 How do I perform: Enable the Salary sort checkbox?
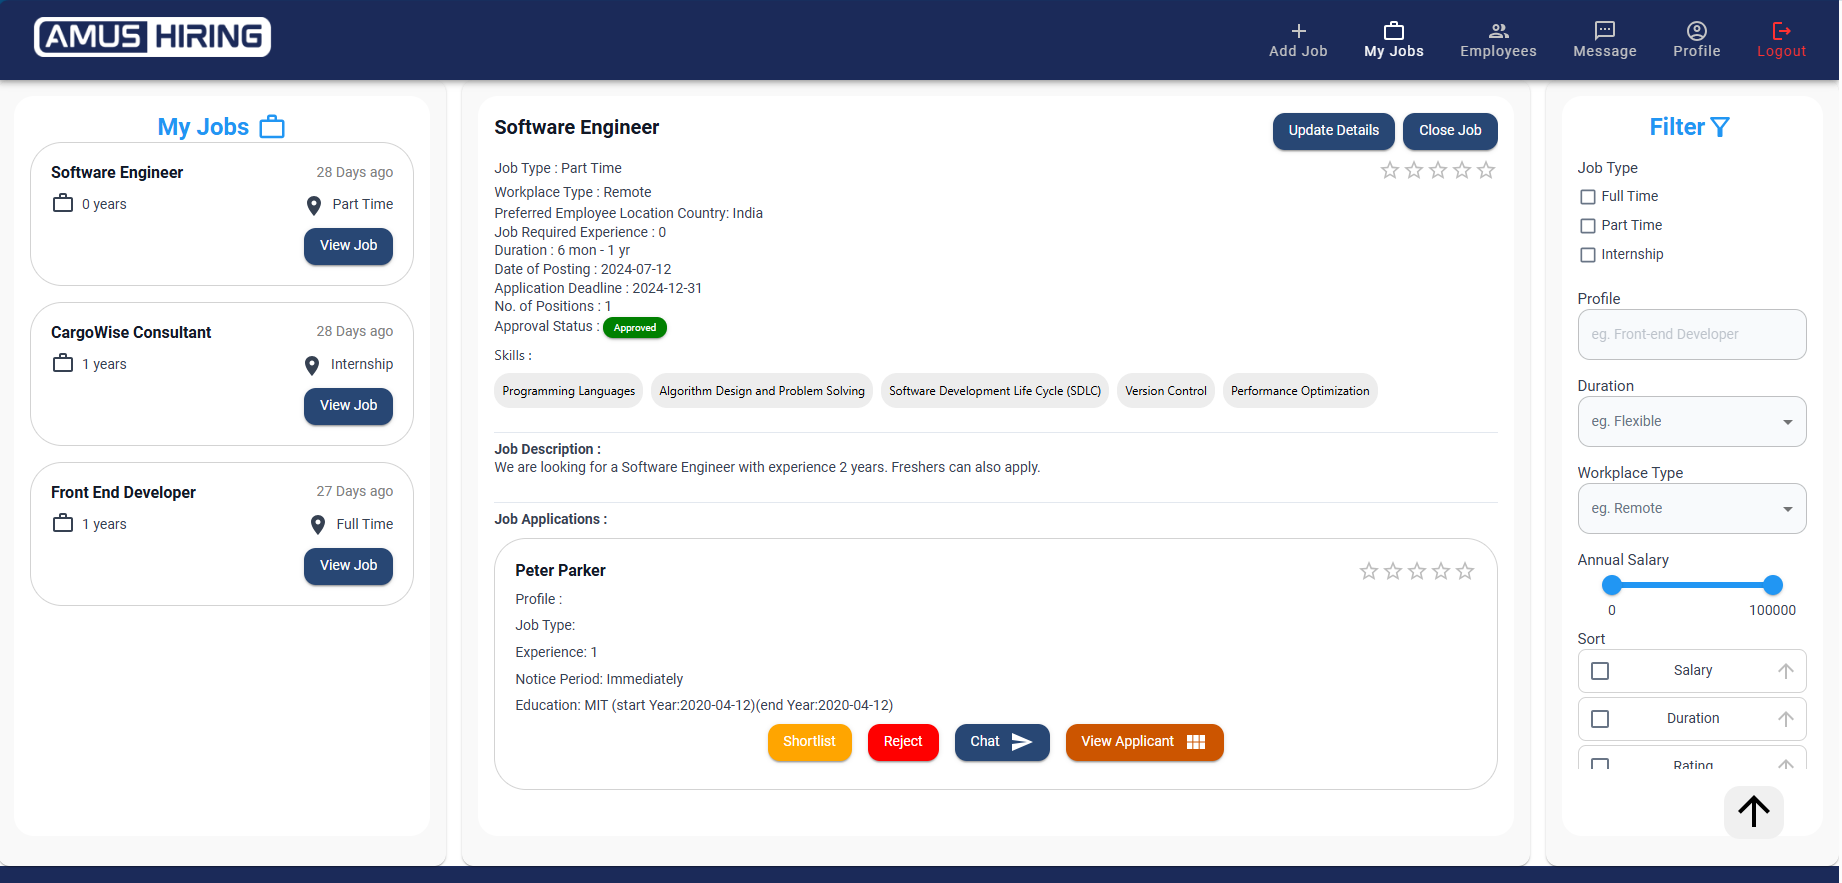pyautogui.click(x=1602, y=672)
